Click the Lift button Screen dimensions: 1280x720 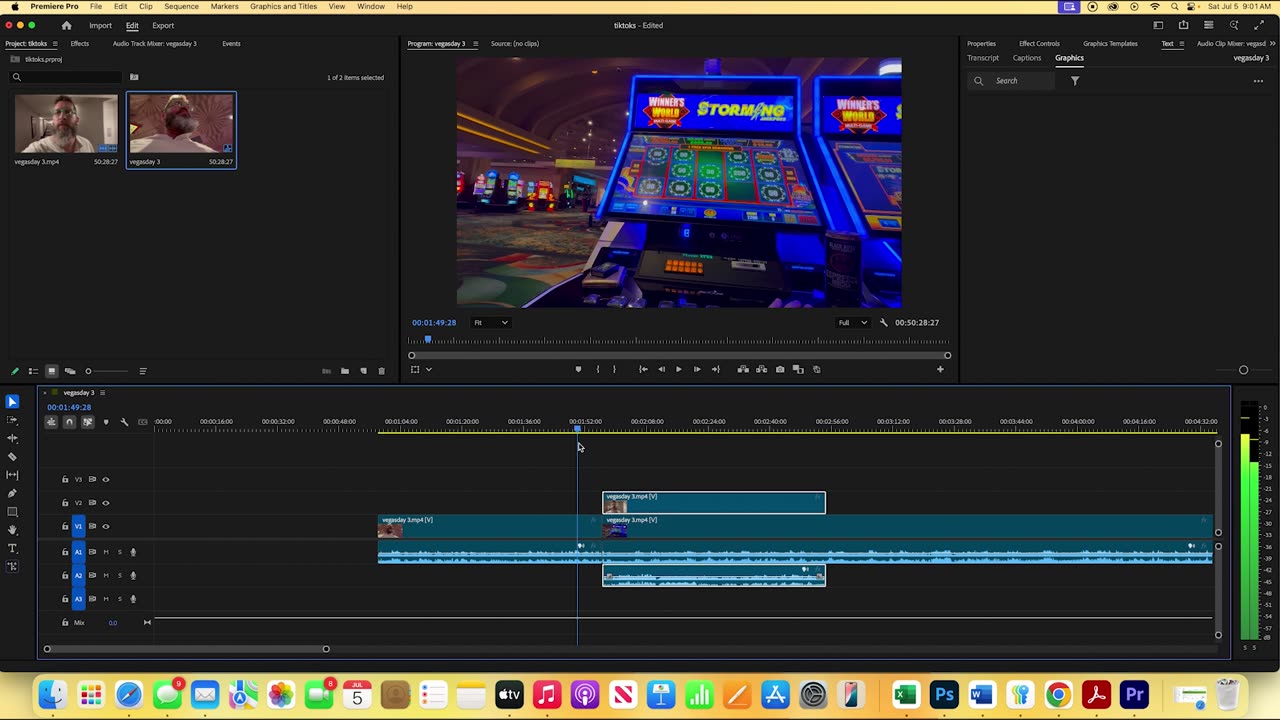click(743, 369)
